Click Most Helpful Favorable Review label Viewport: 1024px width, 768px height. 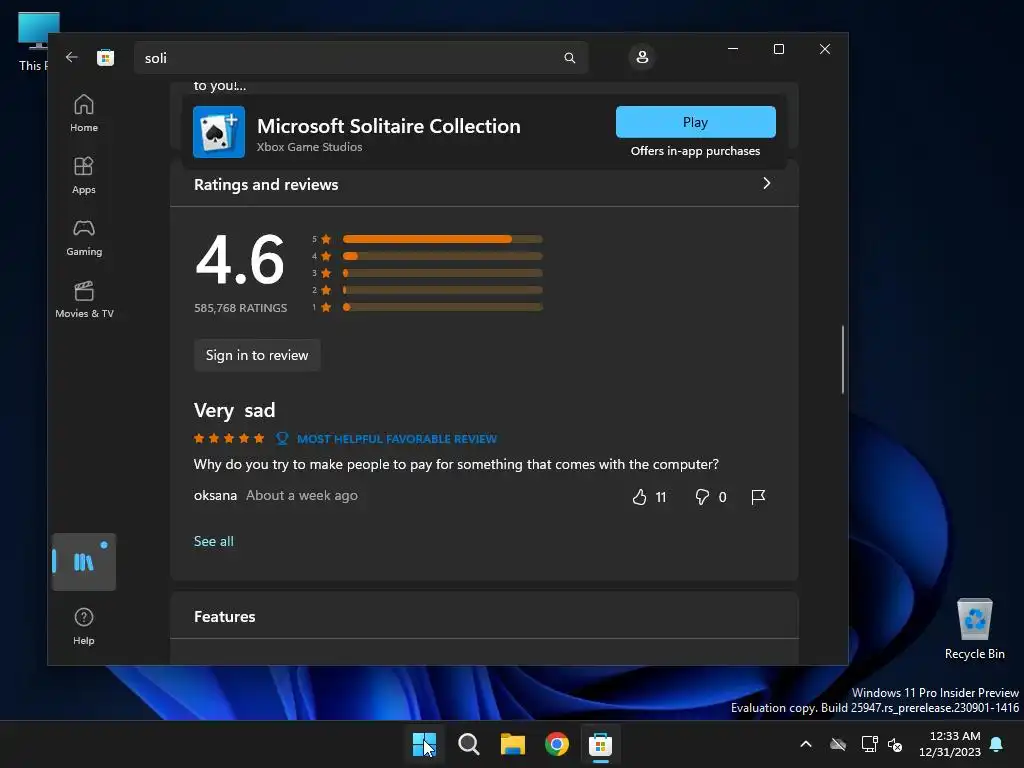click(396, 439)
